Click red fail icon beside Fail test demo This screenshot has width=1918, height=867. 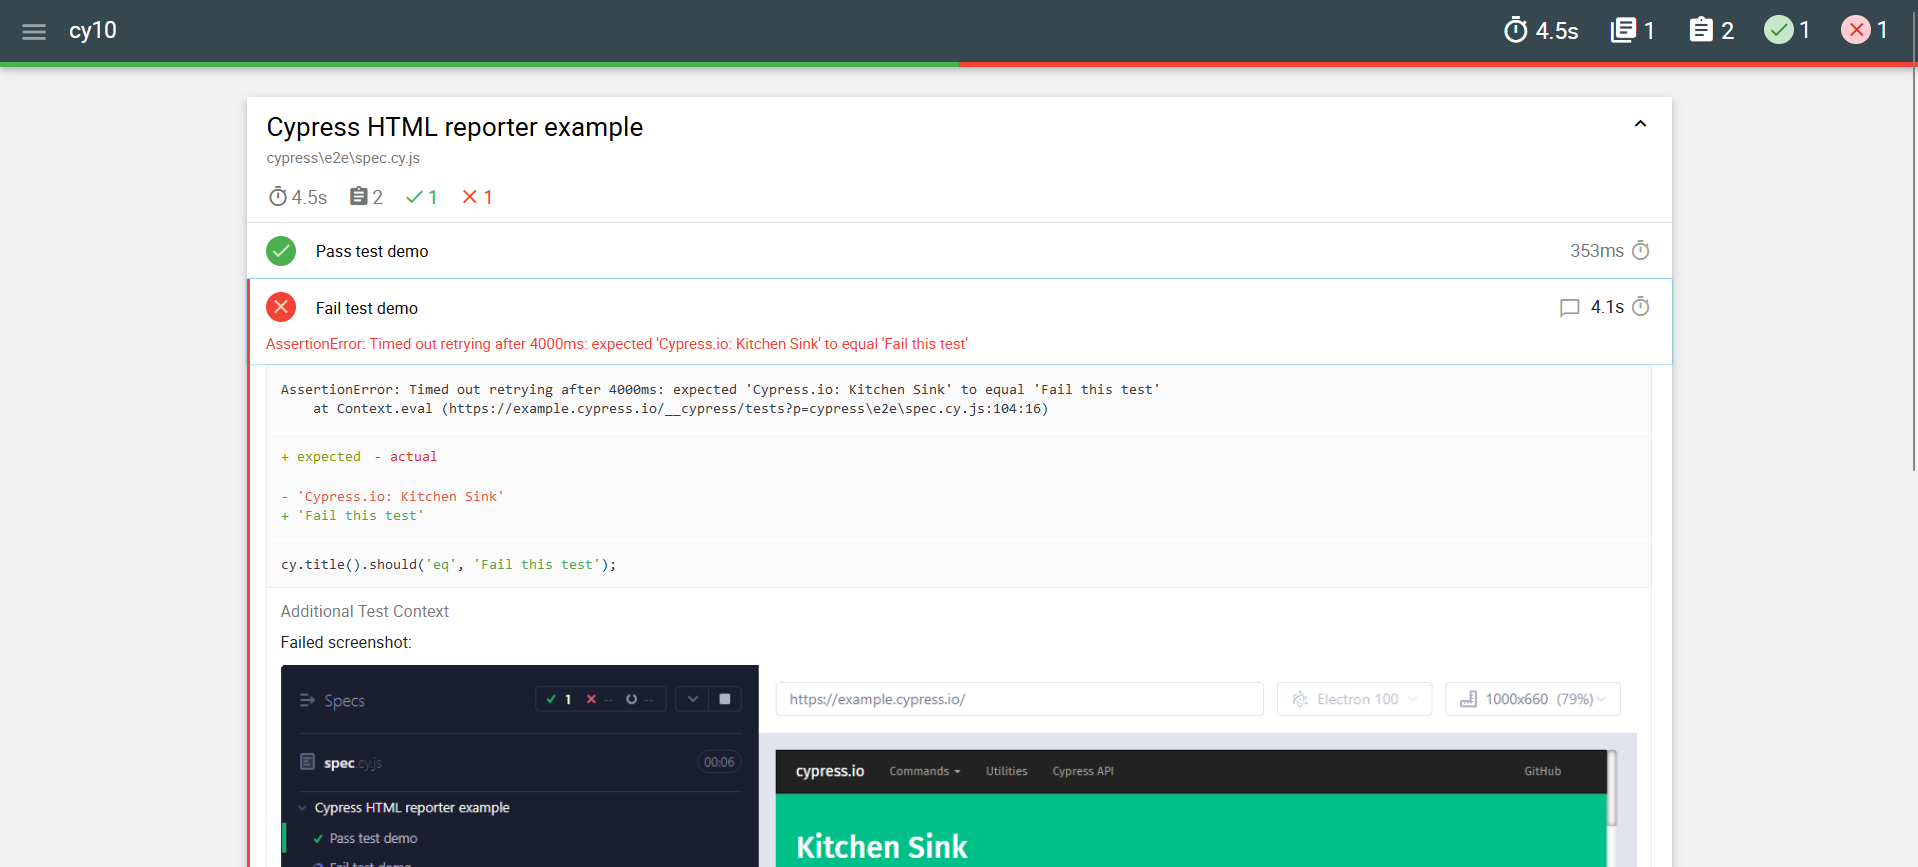click(281, 307)
